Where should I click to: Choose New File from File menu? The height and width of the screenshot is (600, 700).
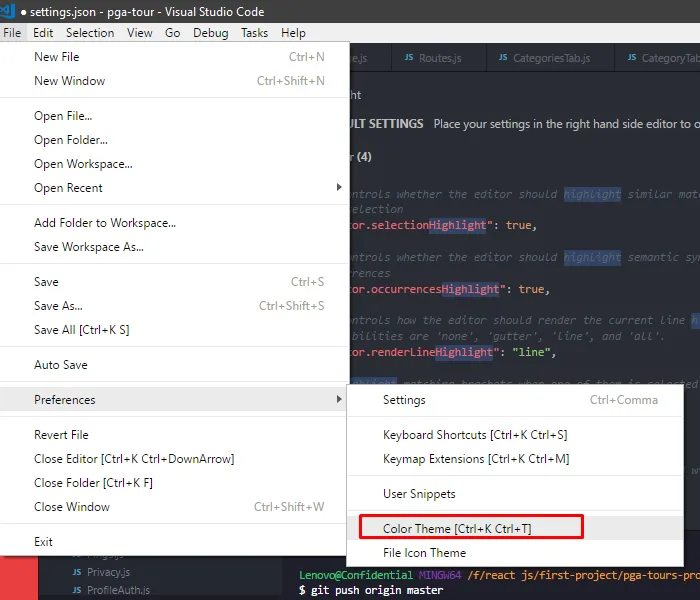tap(175, 57)
